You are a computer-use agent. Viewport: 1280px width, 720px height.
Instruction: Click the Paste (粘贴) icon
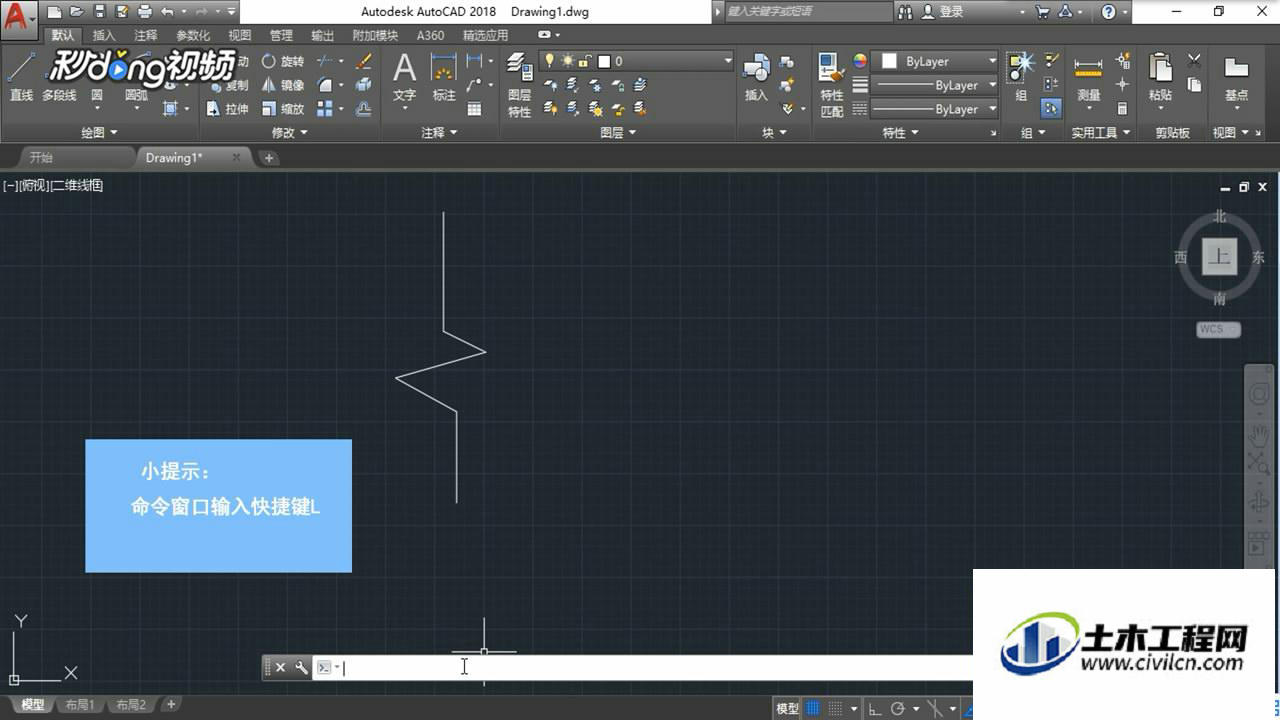coord(1160,78)
